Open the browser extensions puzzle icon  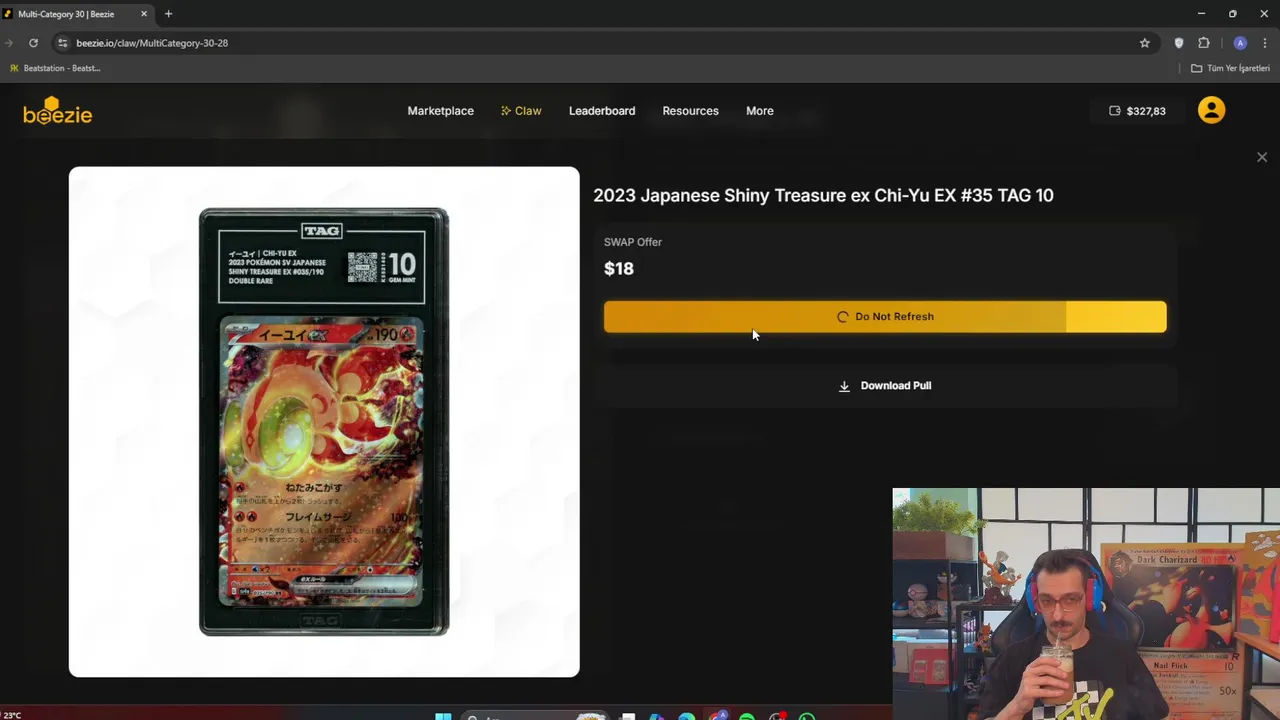coord(1204,43)
